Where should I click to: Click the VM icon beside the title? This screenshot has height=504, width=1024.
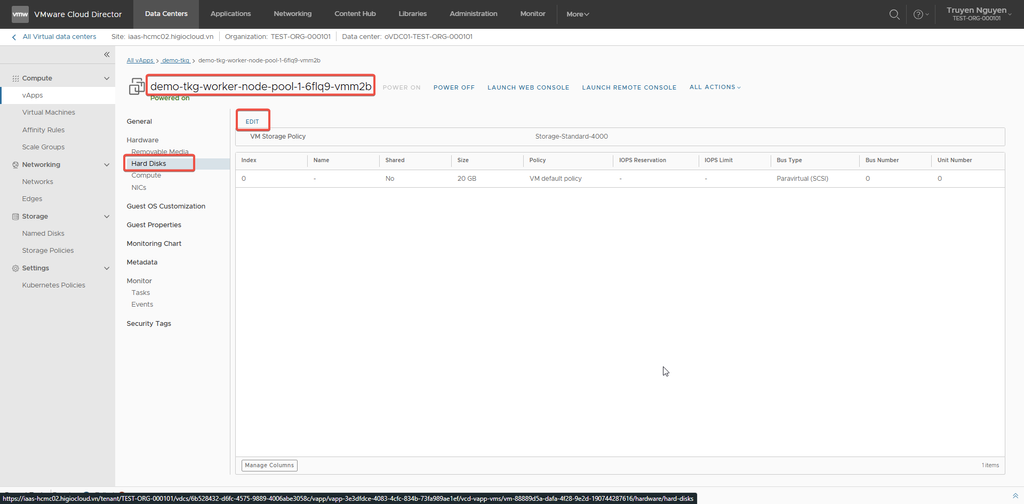(x=136, y=88)
